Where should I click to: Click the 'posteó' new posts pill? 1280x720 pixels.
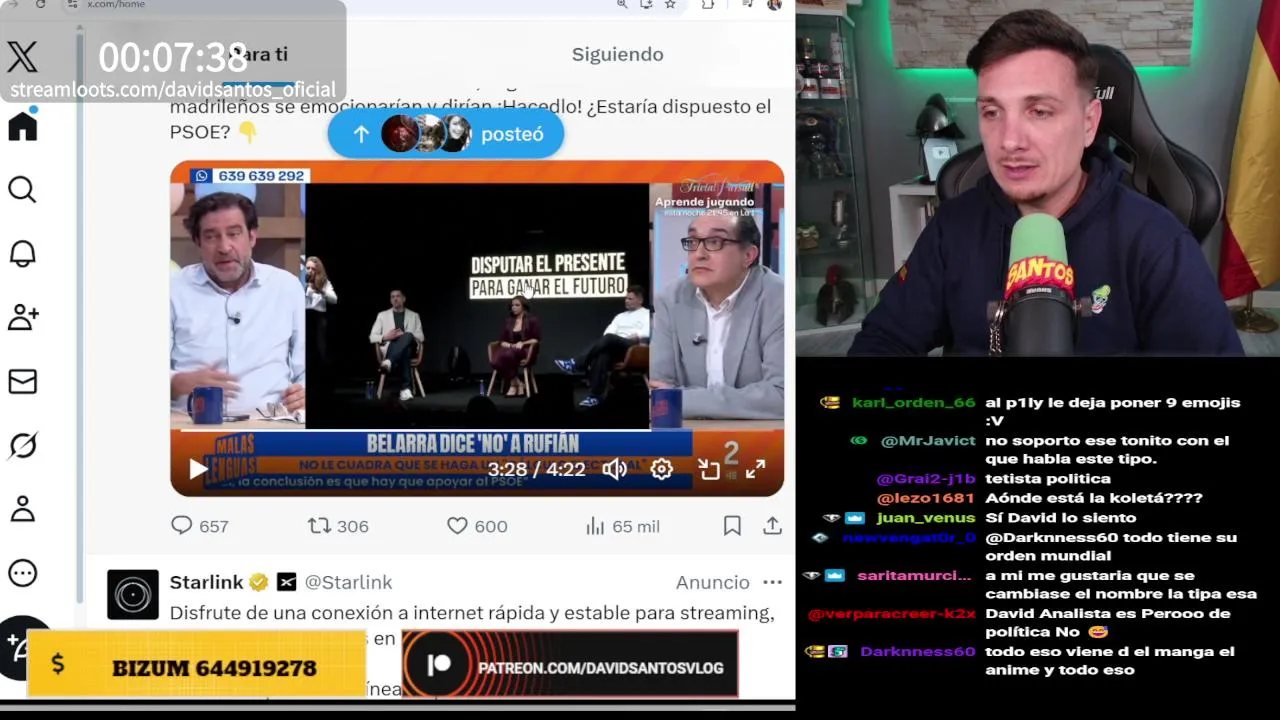[x=446, y=134]
